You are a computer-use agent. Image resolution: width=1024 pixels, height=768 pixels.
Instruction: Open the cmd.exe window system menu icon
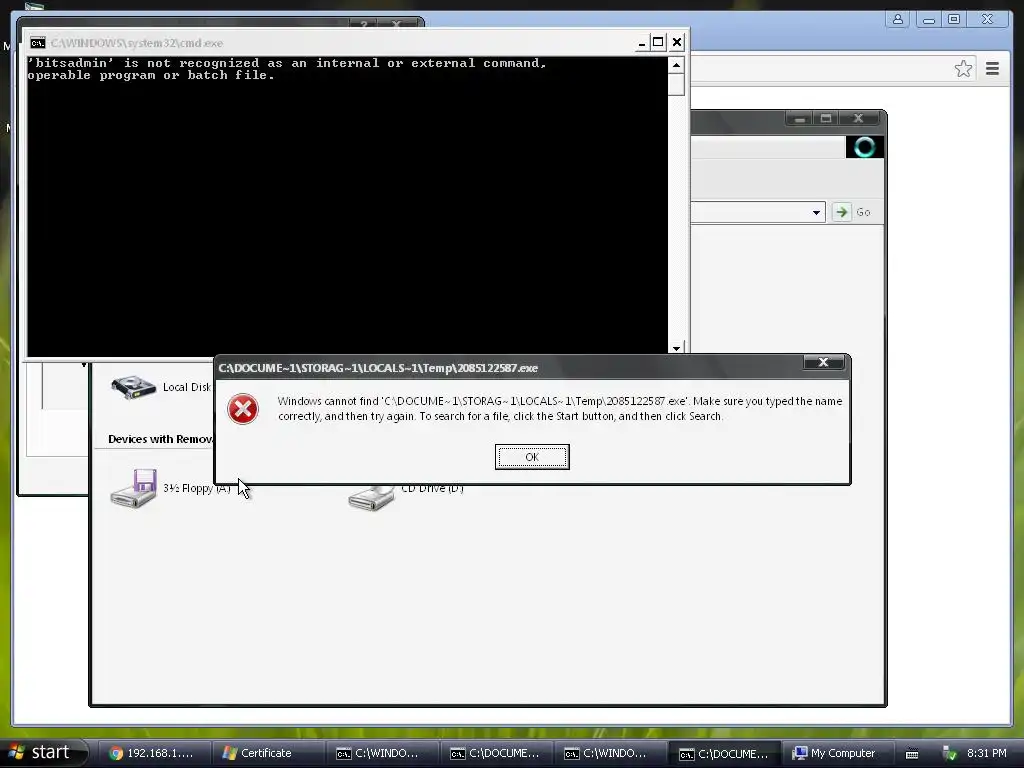(x=38, y=43)
